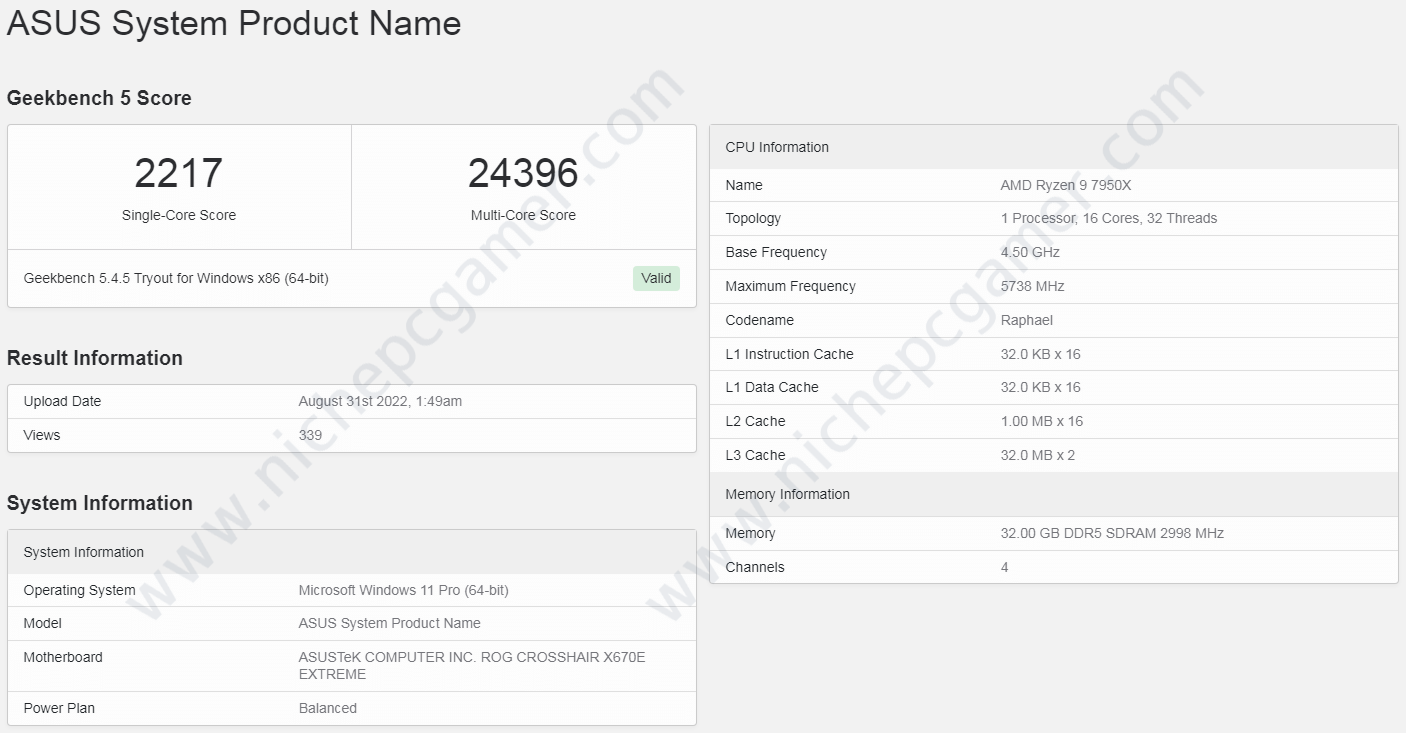1406x733 pixels.
Task: Click the ASUS System Product Name heading
Action: coord(234,23)
